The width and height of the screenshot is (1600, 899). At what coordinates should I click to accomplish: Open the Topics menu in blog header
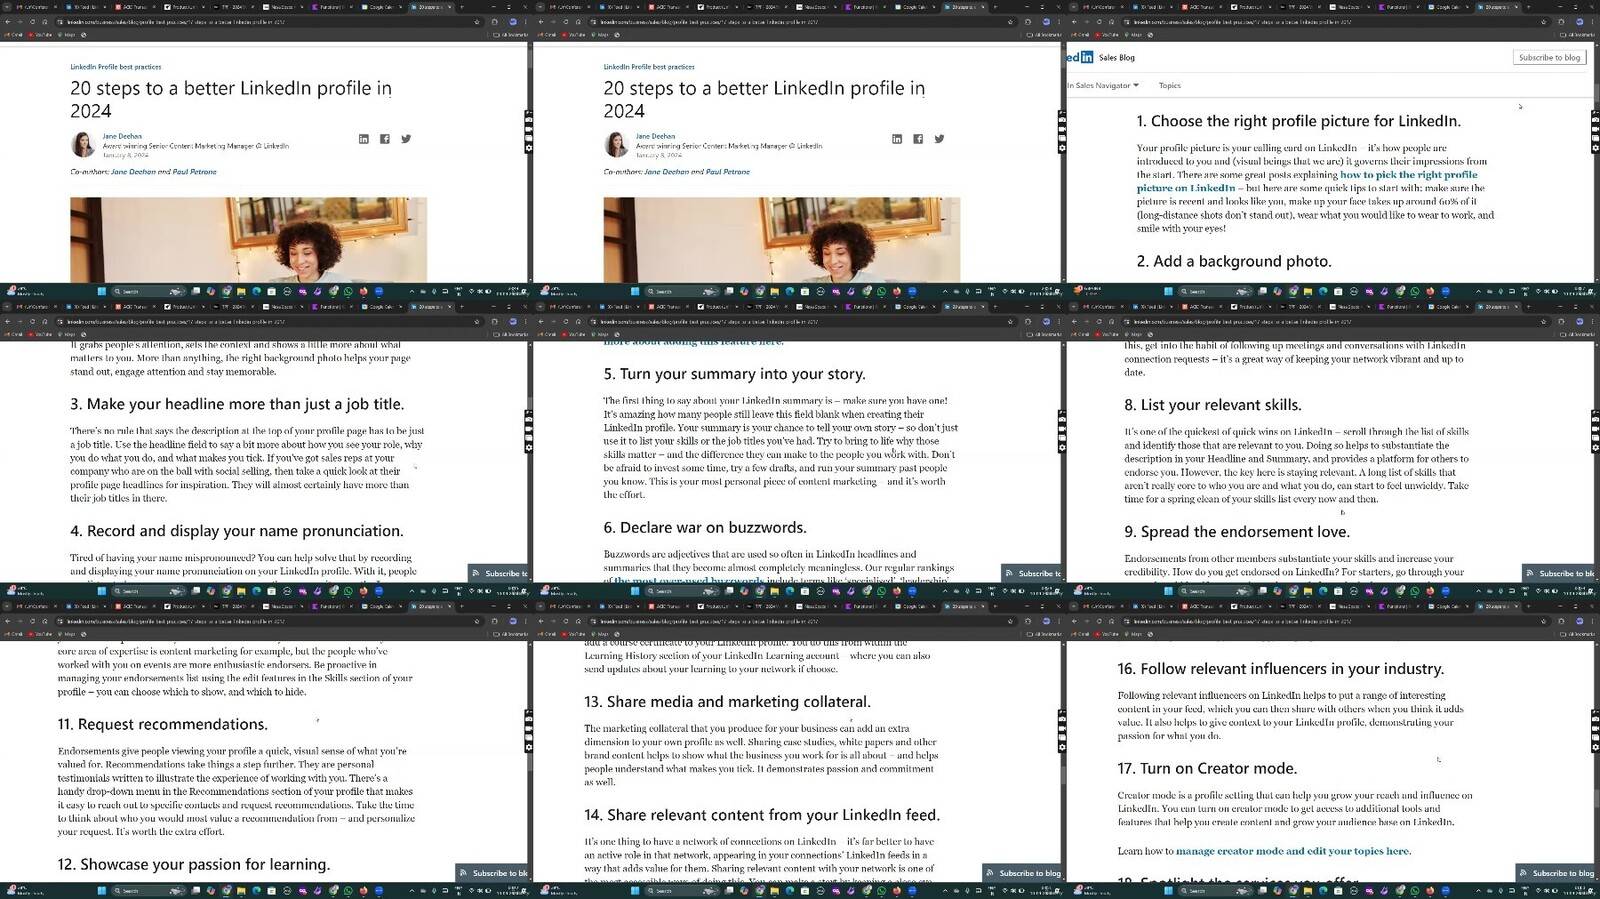(x=1169, y=86)
